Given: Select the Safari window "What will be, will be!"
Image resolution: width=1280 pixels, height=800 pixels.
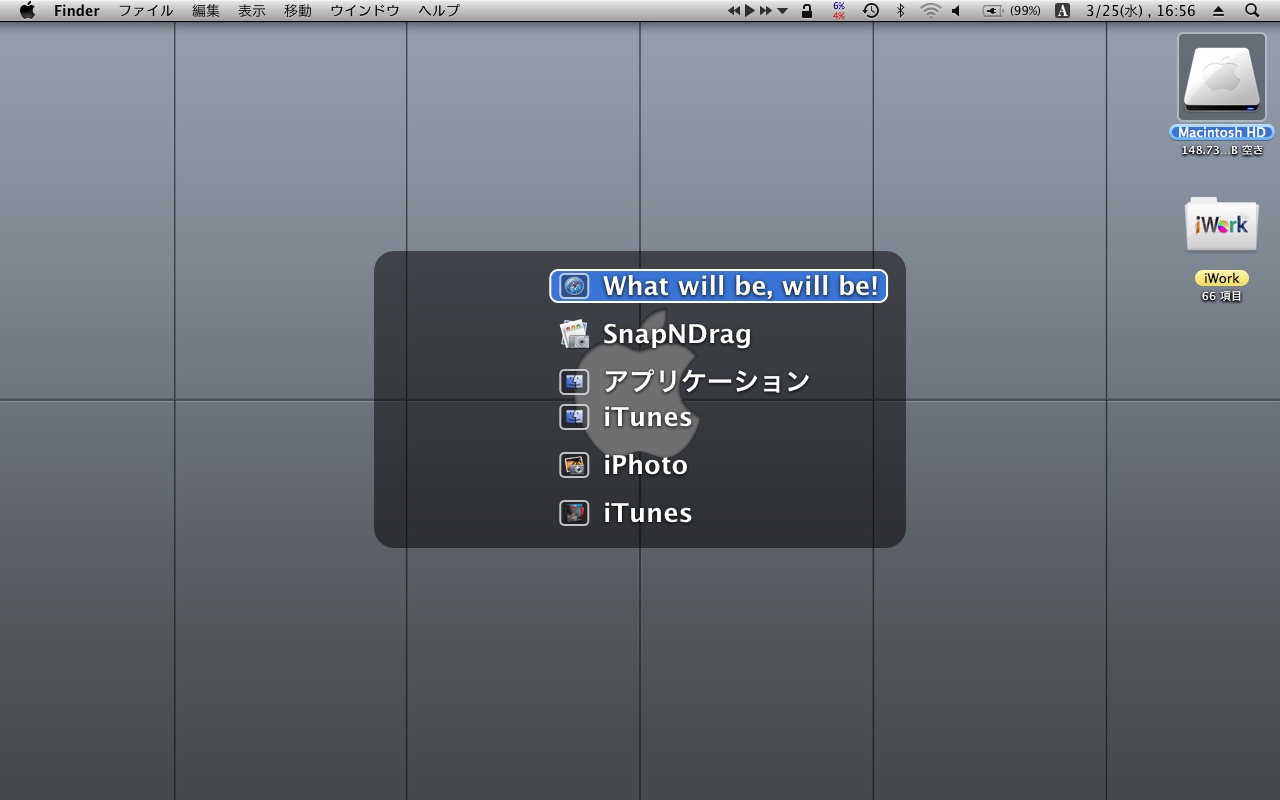Looking at the screenshot, I should click(718, 286).
